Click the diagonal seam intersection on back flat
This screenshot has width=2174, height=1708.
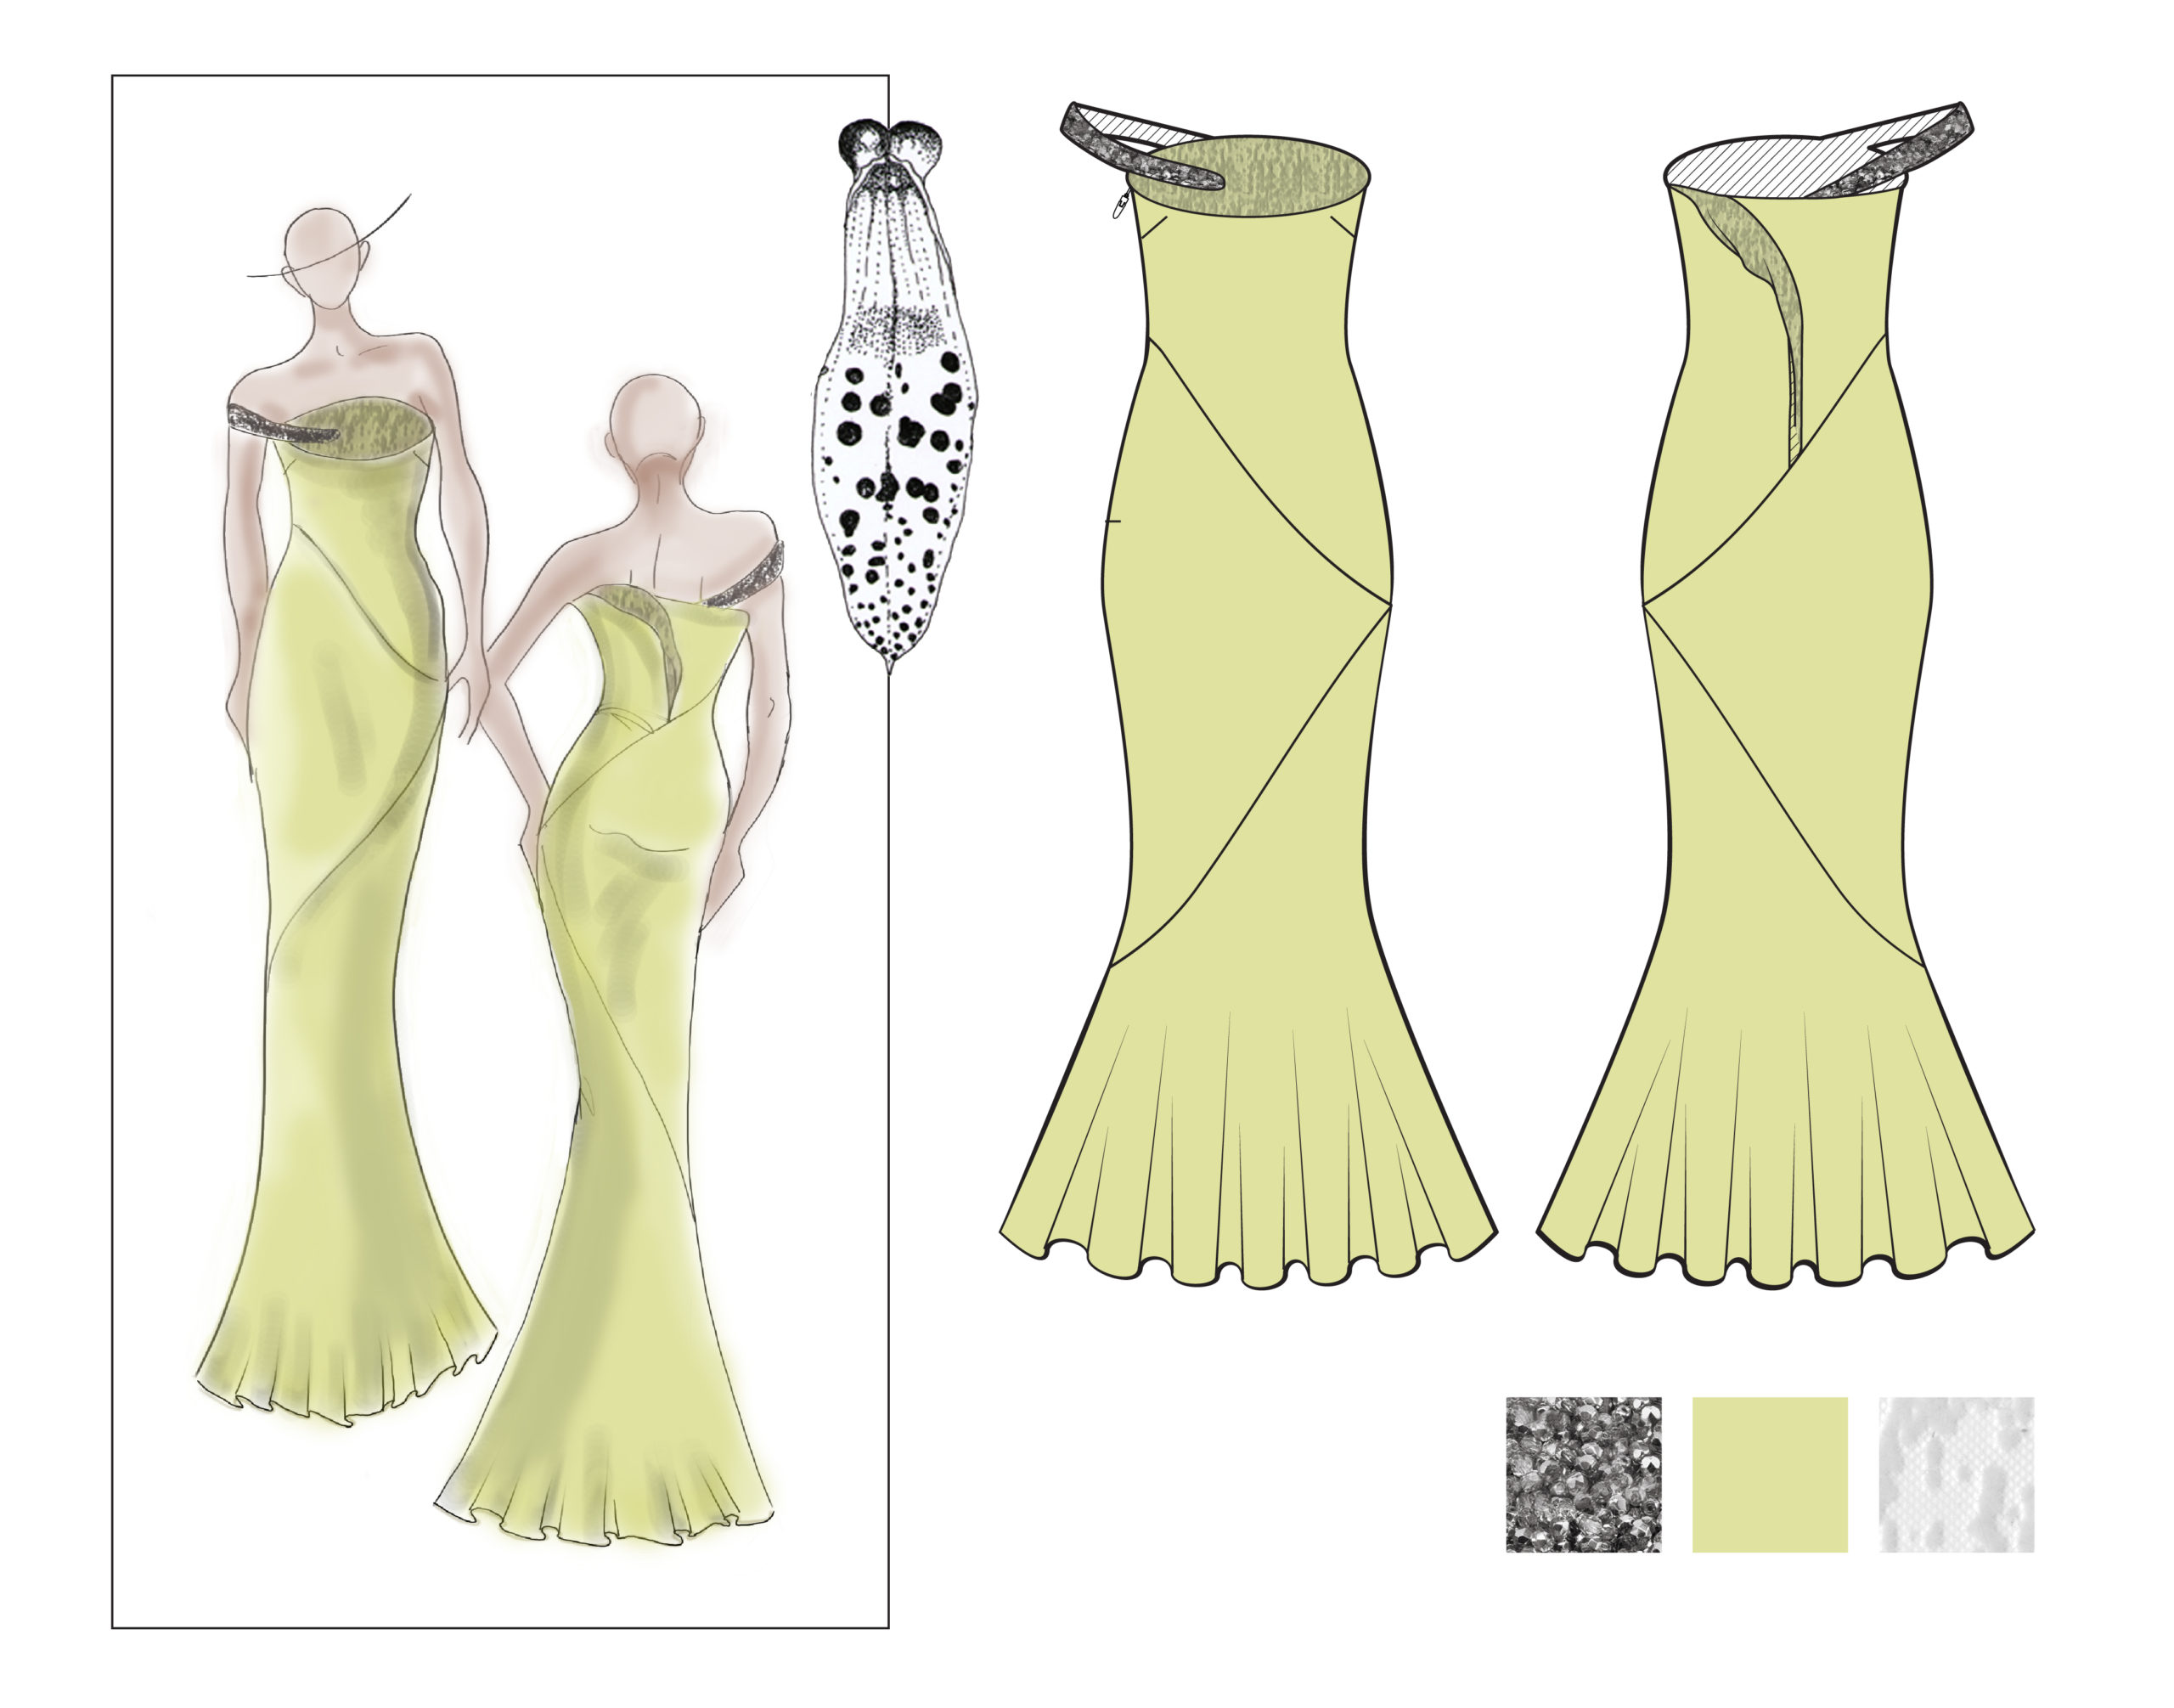pos(1646,606)
